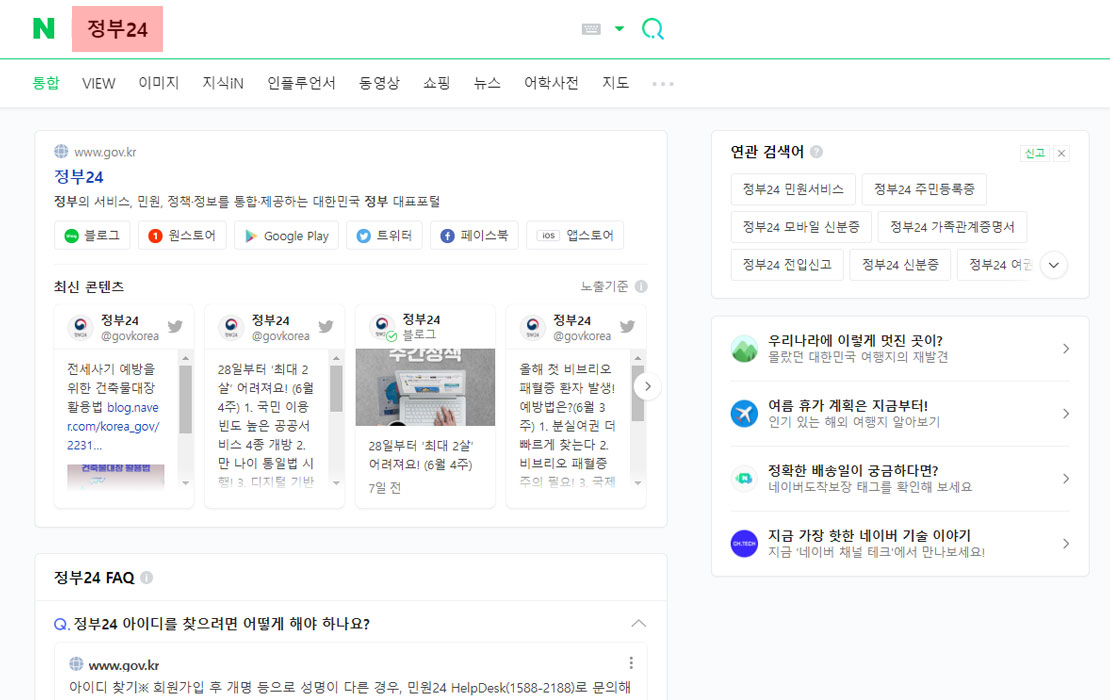Open the 이미지 tab
The height and width of the screenshot is (700, 1110).
tap(159, 84)
